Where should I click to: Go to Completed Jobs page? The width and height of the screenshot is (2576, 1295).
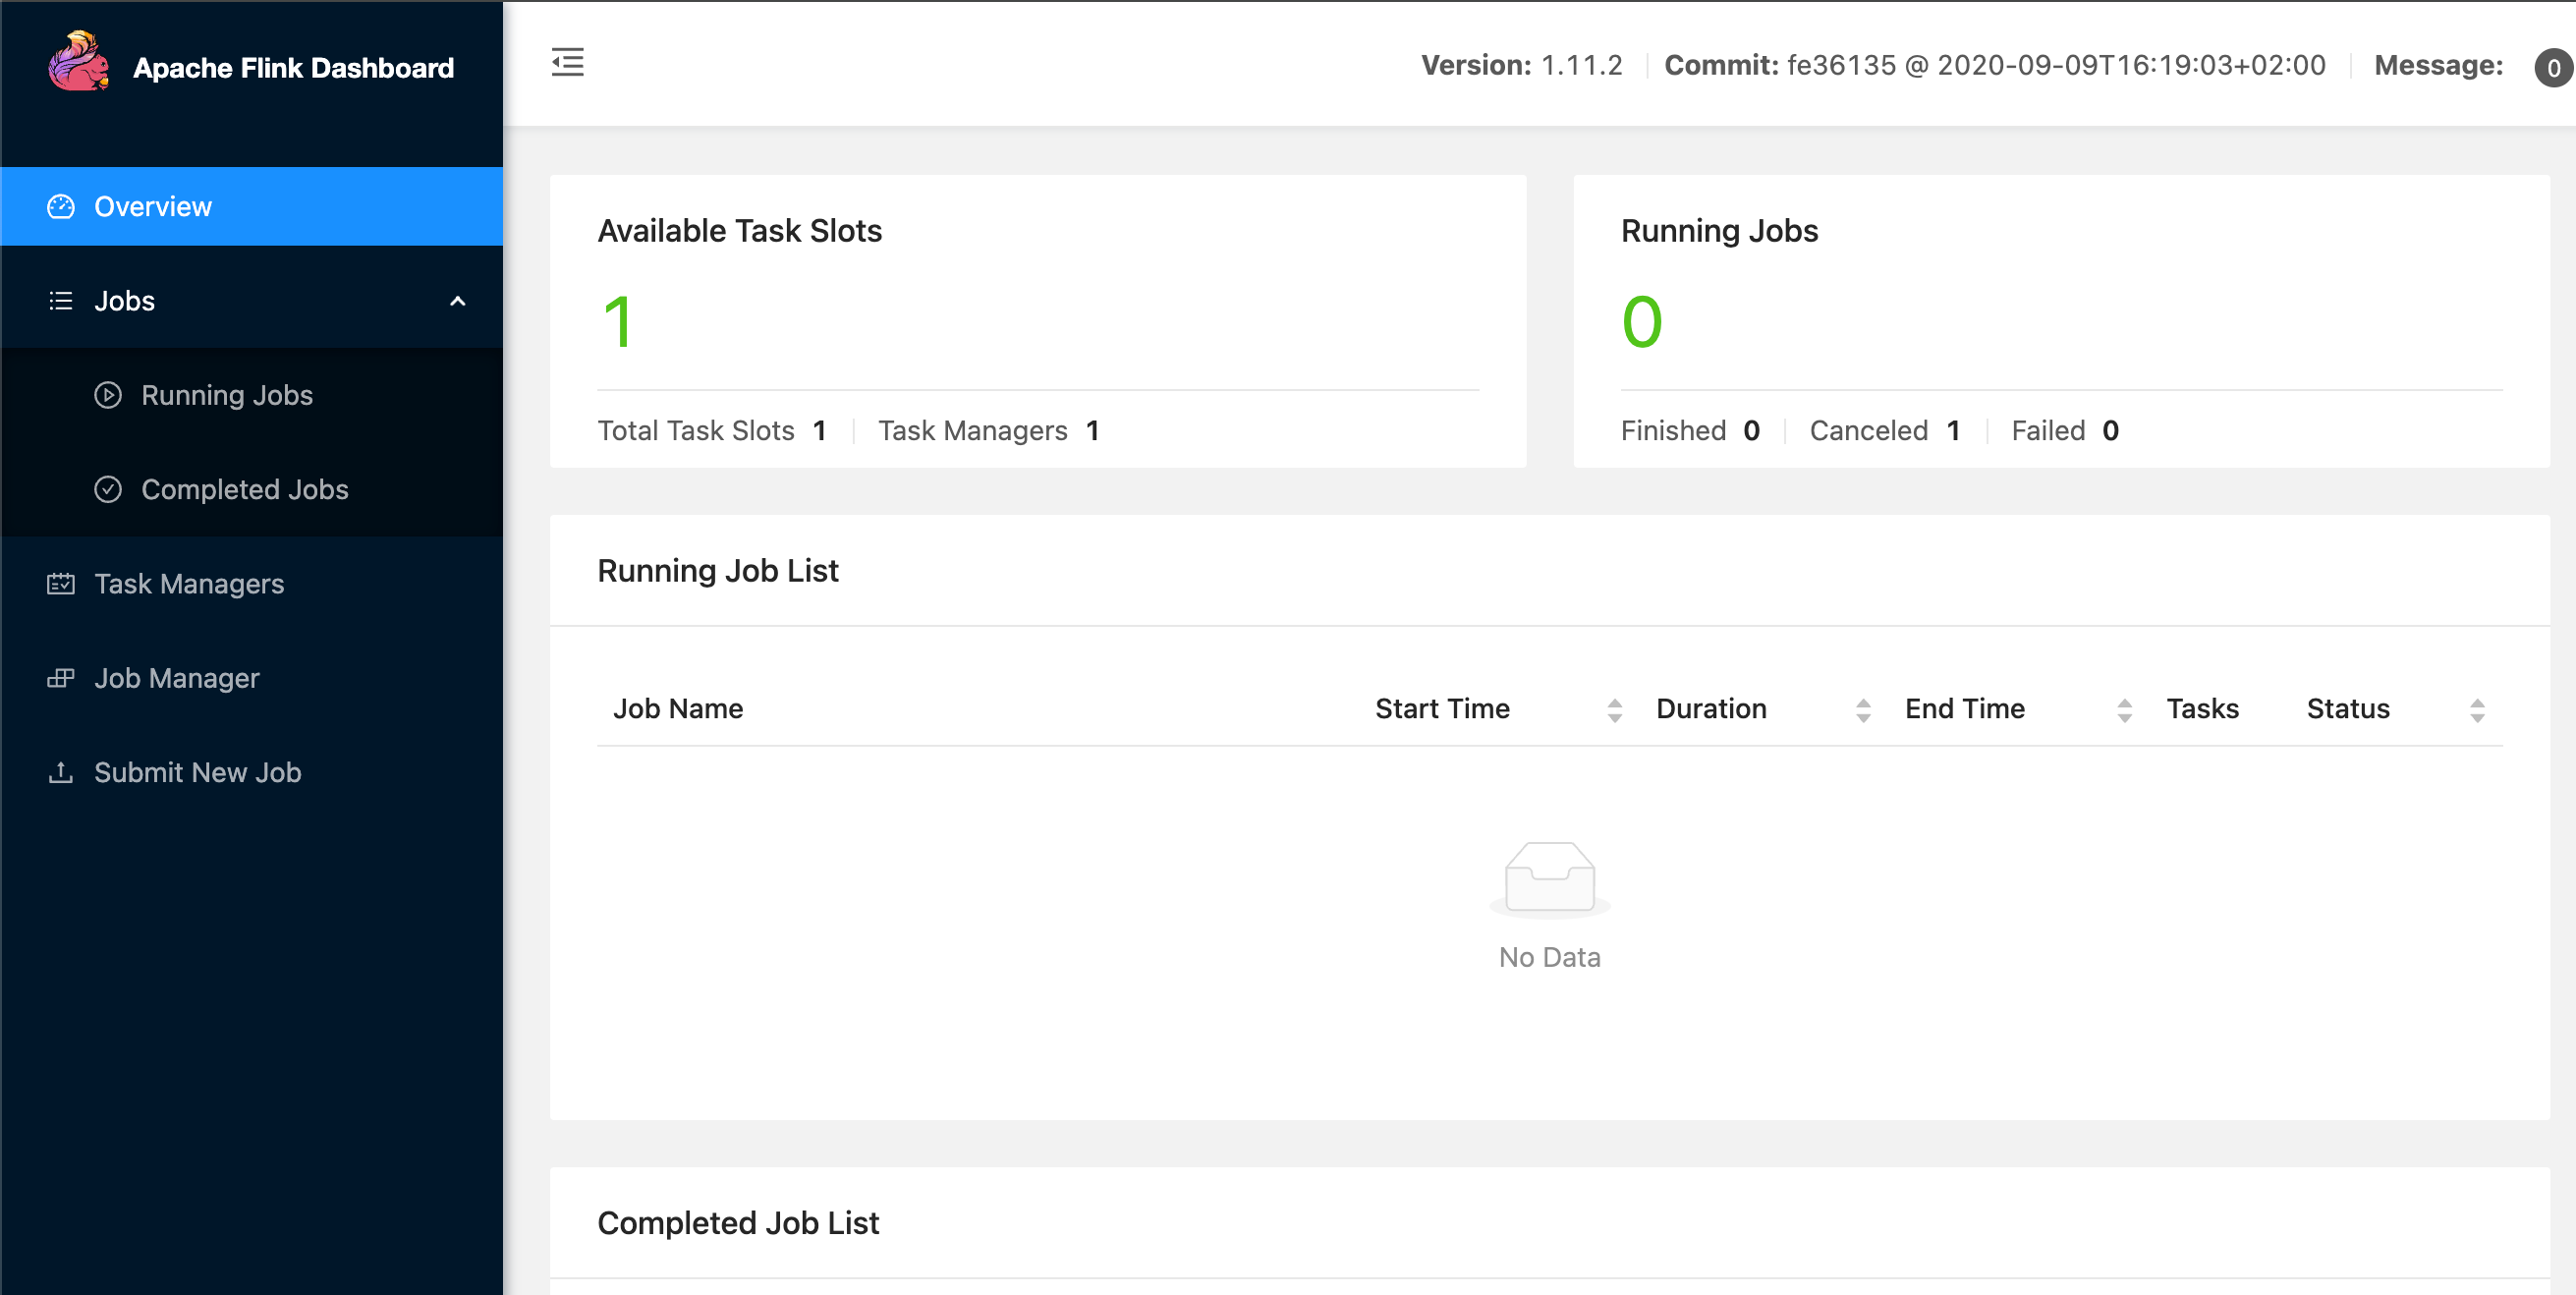tap(245, 489)
